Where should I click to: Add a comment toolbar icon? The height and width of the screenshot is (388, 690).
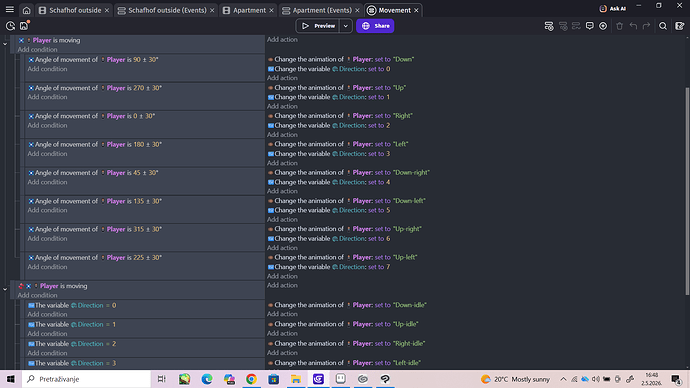(590, 26)
